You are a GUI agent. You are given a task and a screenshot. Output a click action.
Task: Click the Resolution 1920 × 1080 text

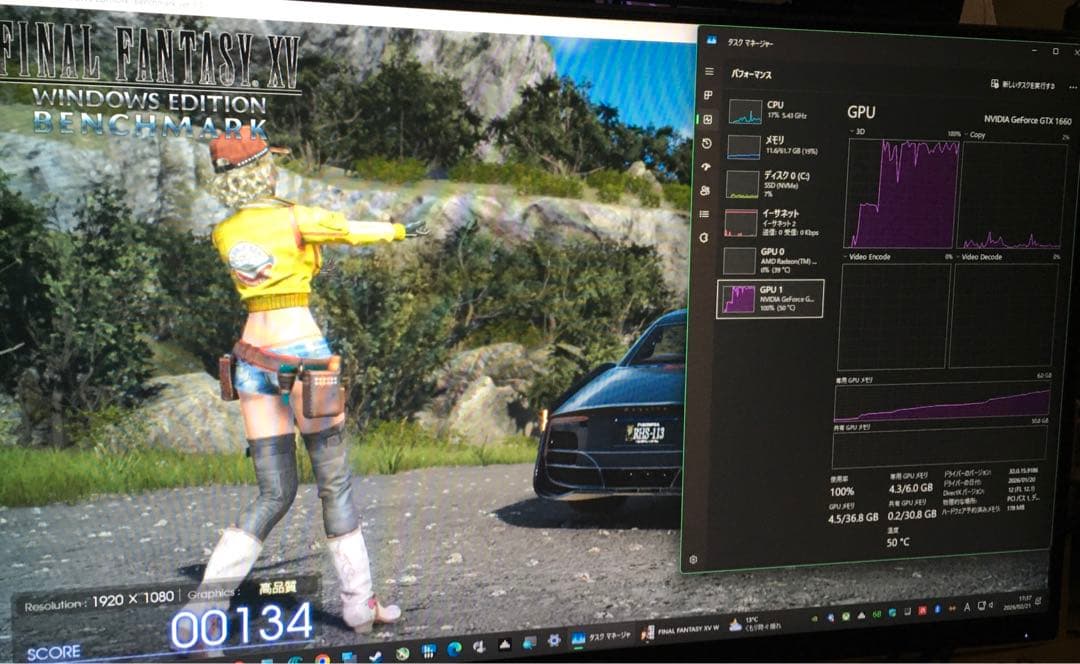click(x=99, y=602)
